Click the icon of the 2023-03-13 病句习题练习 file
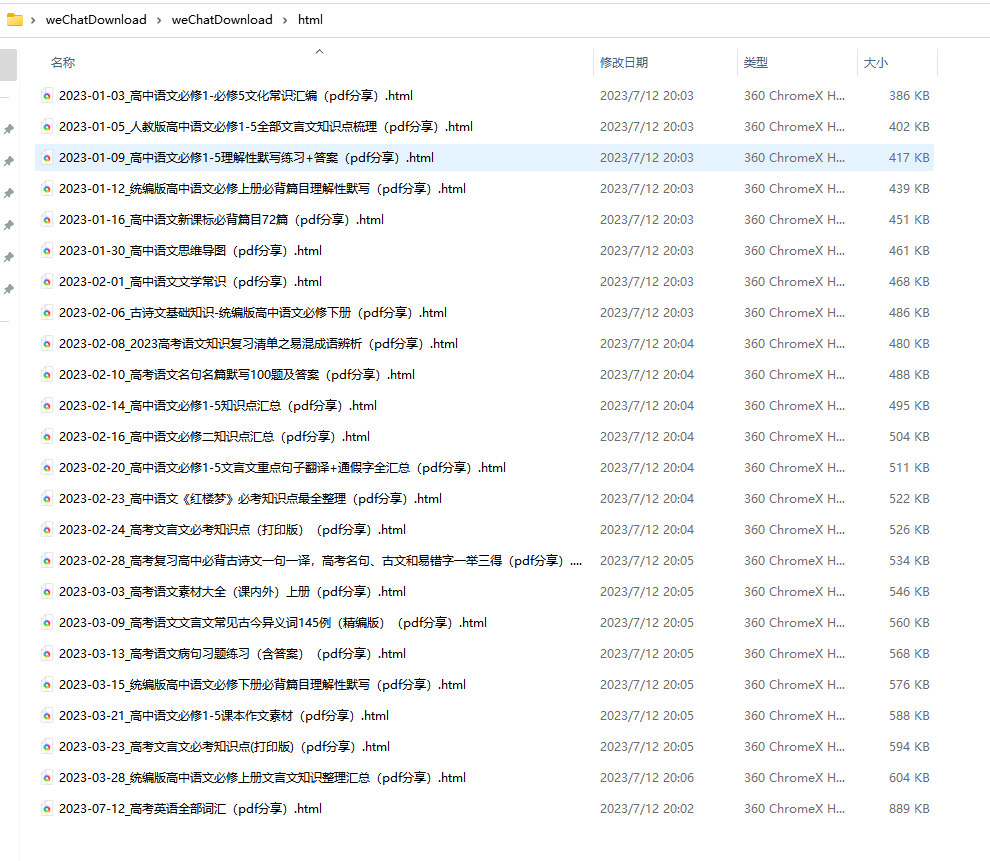 coord(46,654)
